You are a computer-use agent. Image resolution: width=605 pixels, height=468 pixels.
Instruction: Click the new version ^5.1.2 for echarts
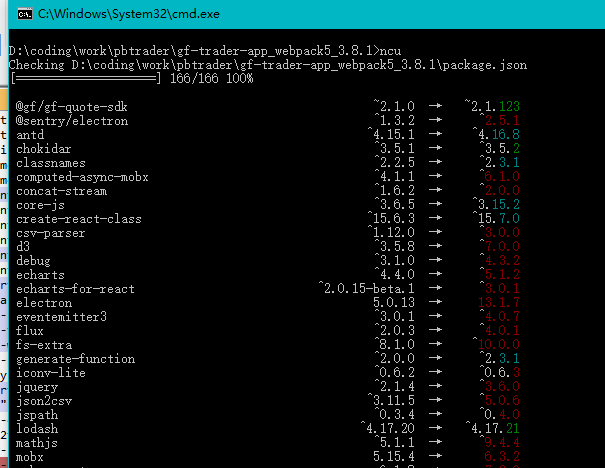(500, 274)
